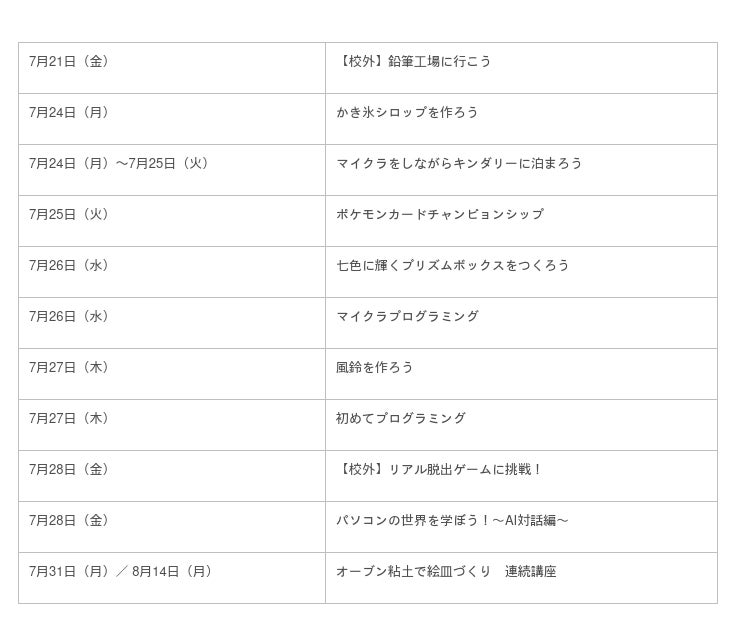Click the マイクラをしながらキンダリーに泊まろう event text
The width and height of the screenshot is (740, 644).
[x=459, y=164]
